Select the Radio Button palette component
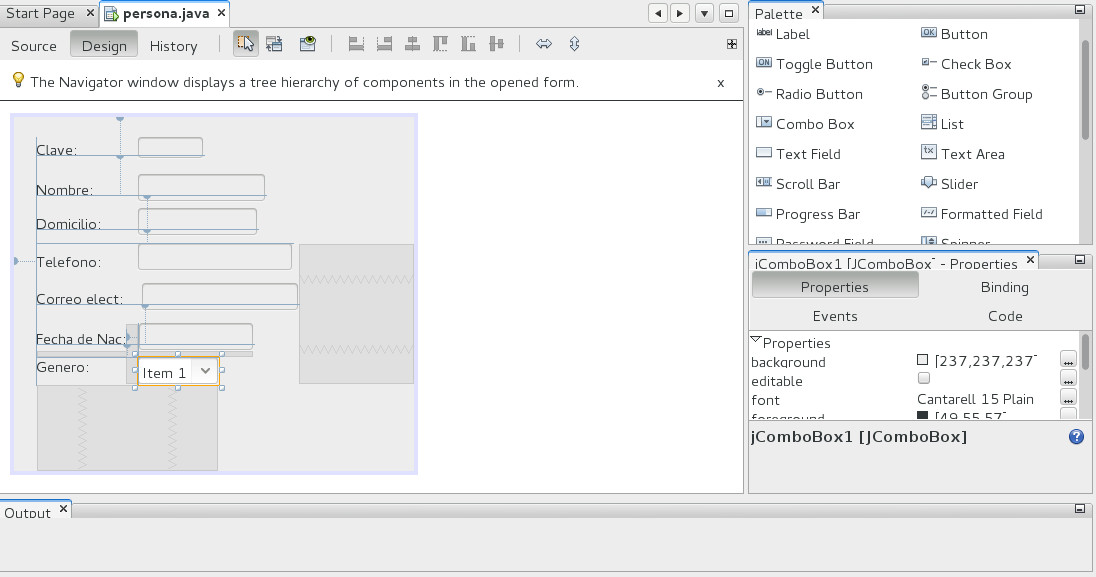1096x577 pixels. pos(818,94)
